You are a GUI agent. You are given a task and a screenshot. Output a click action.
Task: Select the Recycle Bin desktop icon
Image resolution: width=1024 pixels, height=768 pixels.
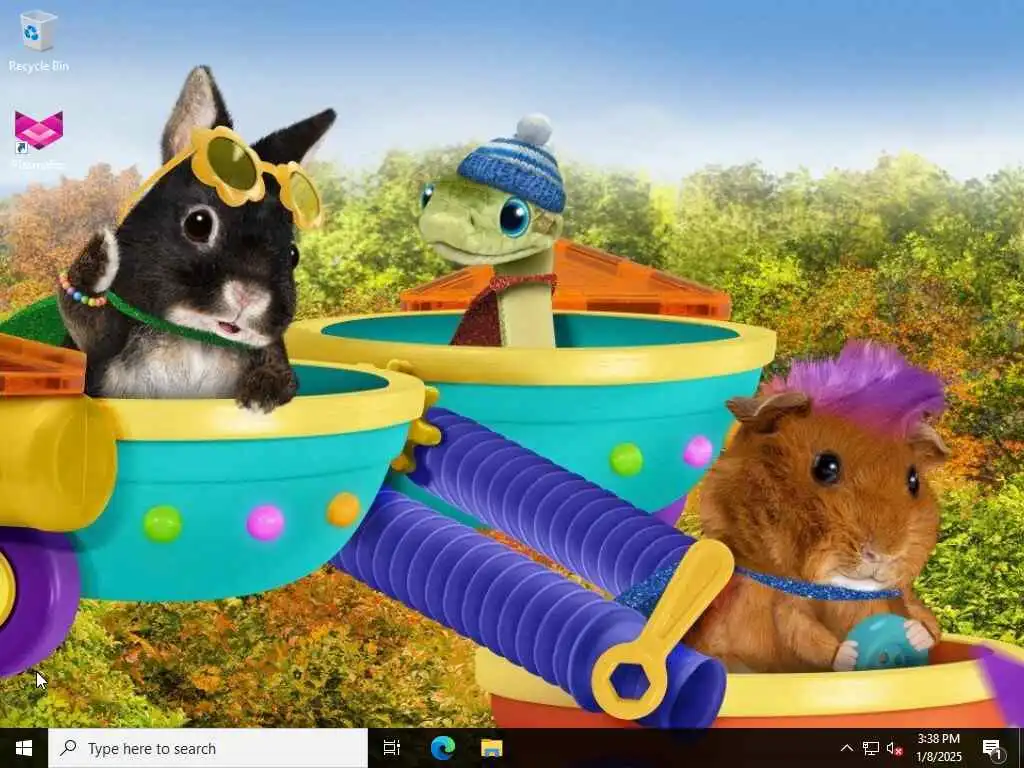39,40
